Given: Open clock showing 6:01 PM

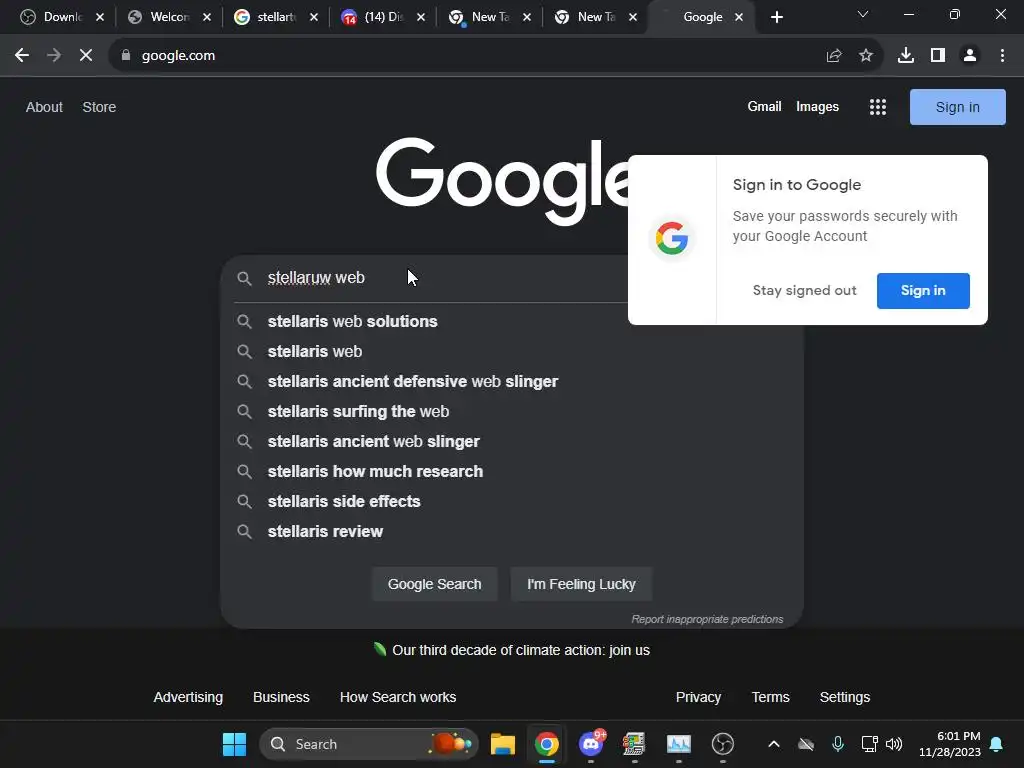Looking at the screenshot, I should coord(950,744).
